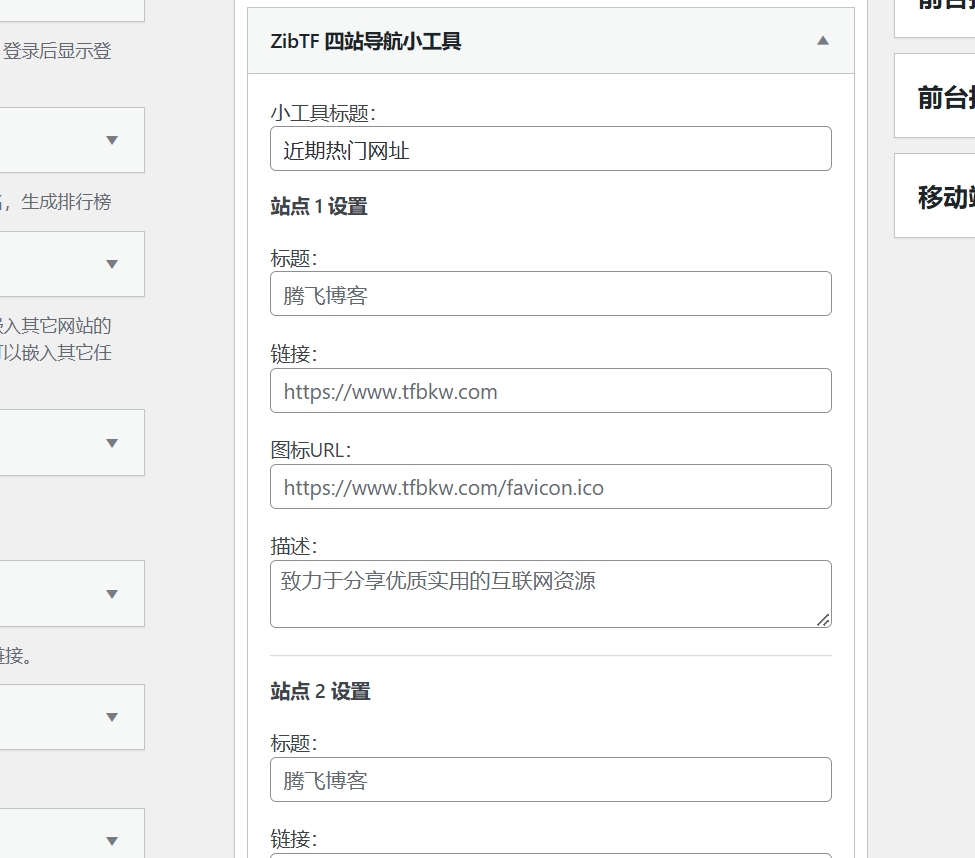Select the 站点 2 title input field
Image resolution: width=975 pixels, height=858 pixels.
(550, 779)
